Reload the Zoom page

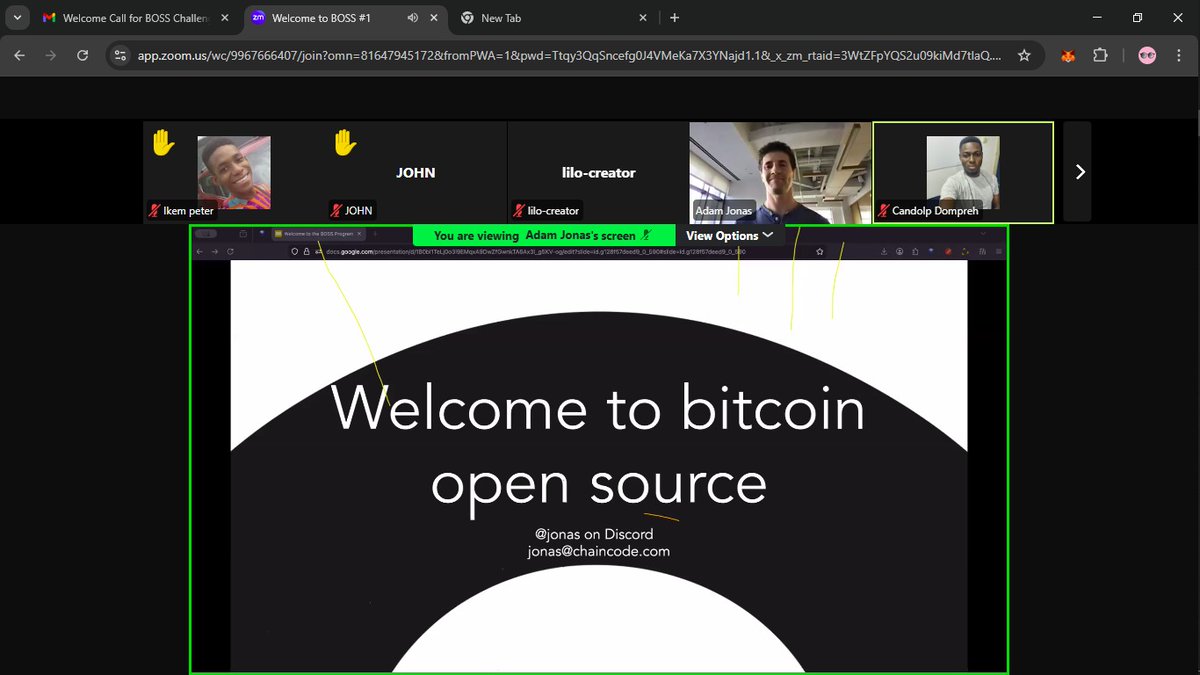tap(82, 56)
